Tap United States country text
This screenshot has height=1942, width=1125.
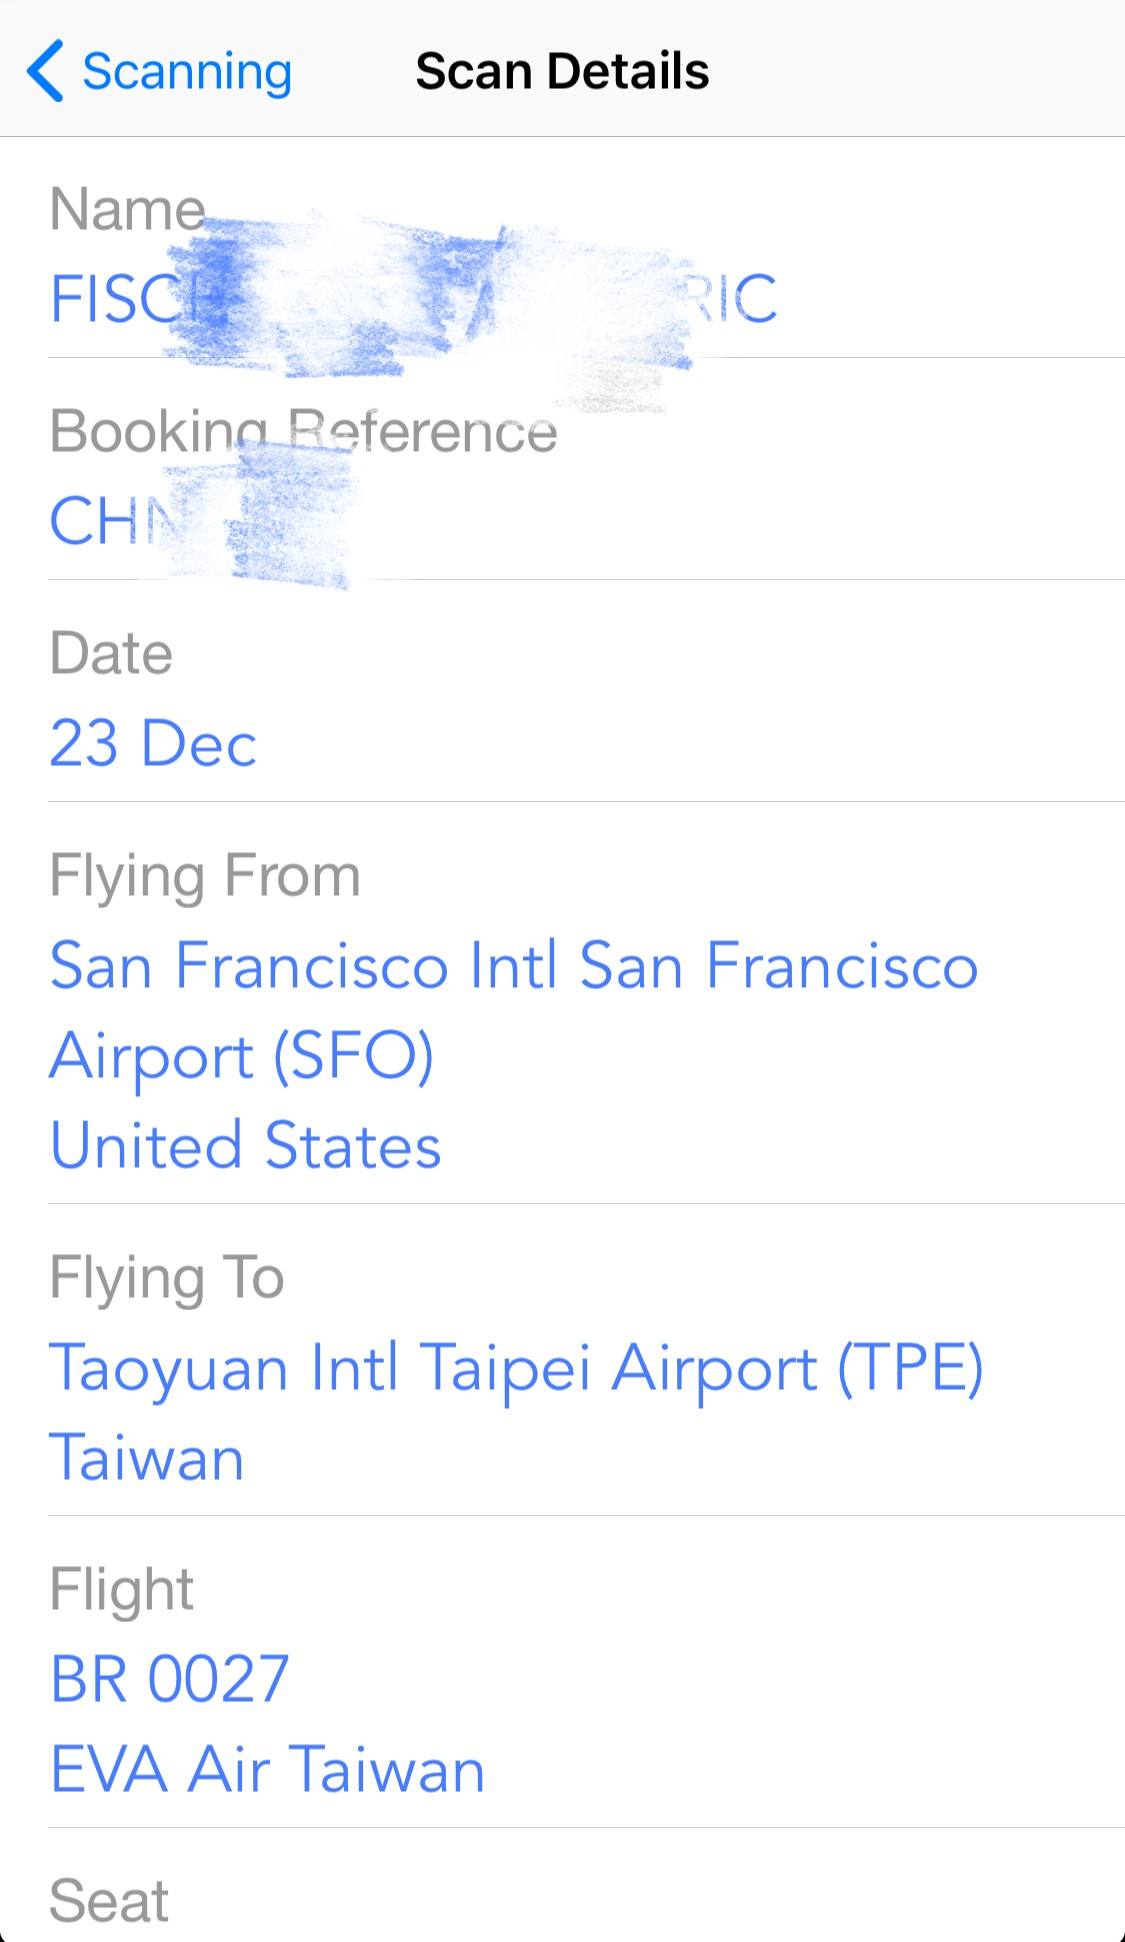point(245,1146)
